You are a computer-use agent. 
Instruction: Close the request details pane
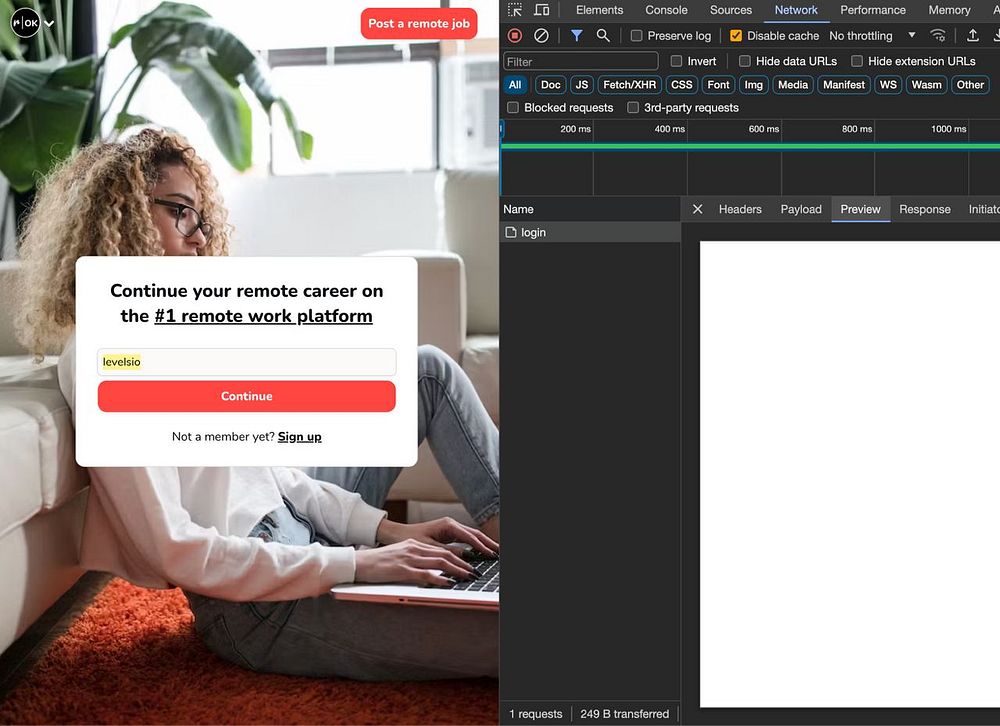(698, 209)
